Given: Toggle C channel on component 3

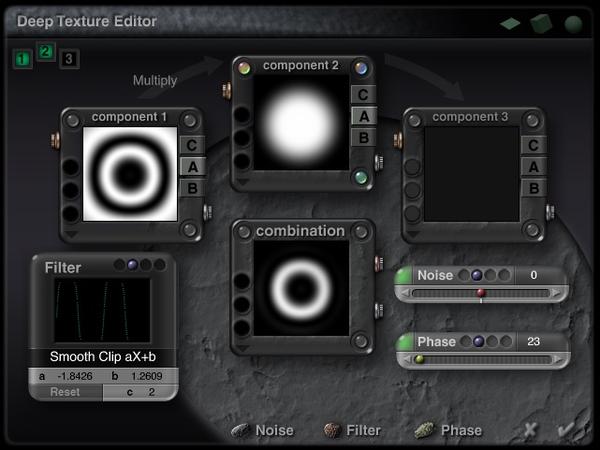Looking at the screenshot, I should click(x=533, y=145).
